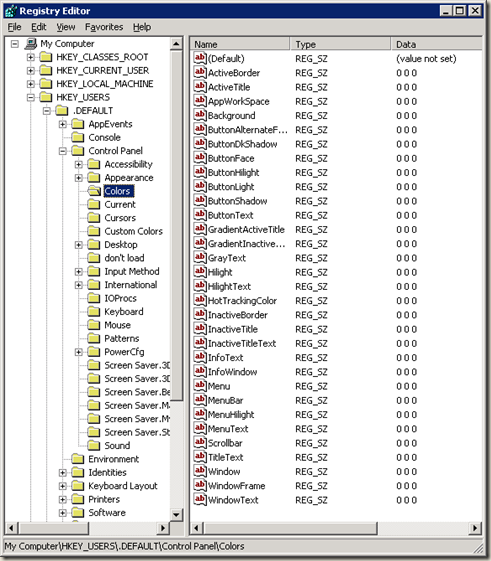Click the status bar registry path
The height and width of the screenshot is (561, 491).
tap(124, 546)
